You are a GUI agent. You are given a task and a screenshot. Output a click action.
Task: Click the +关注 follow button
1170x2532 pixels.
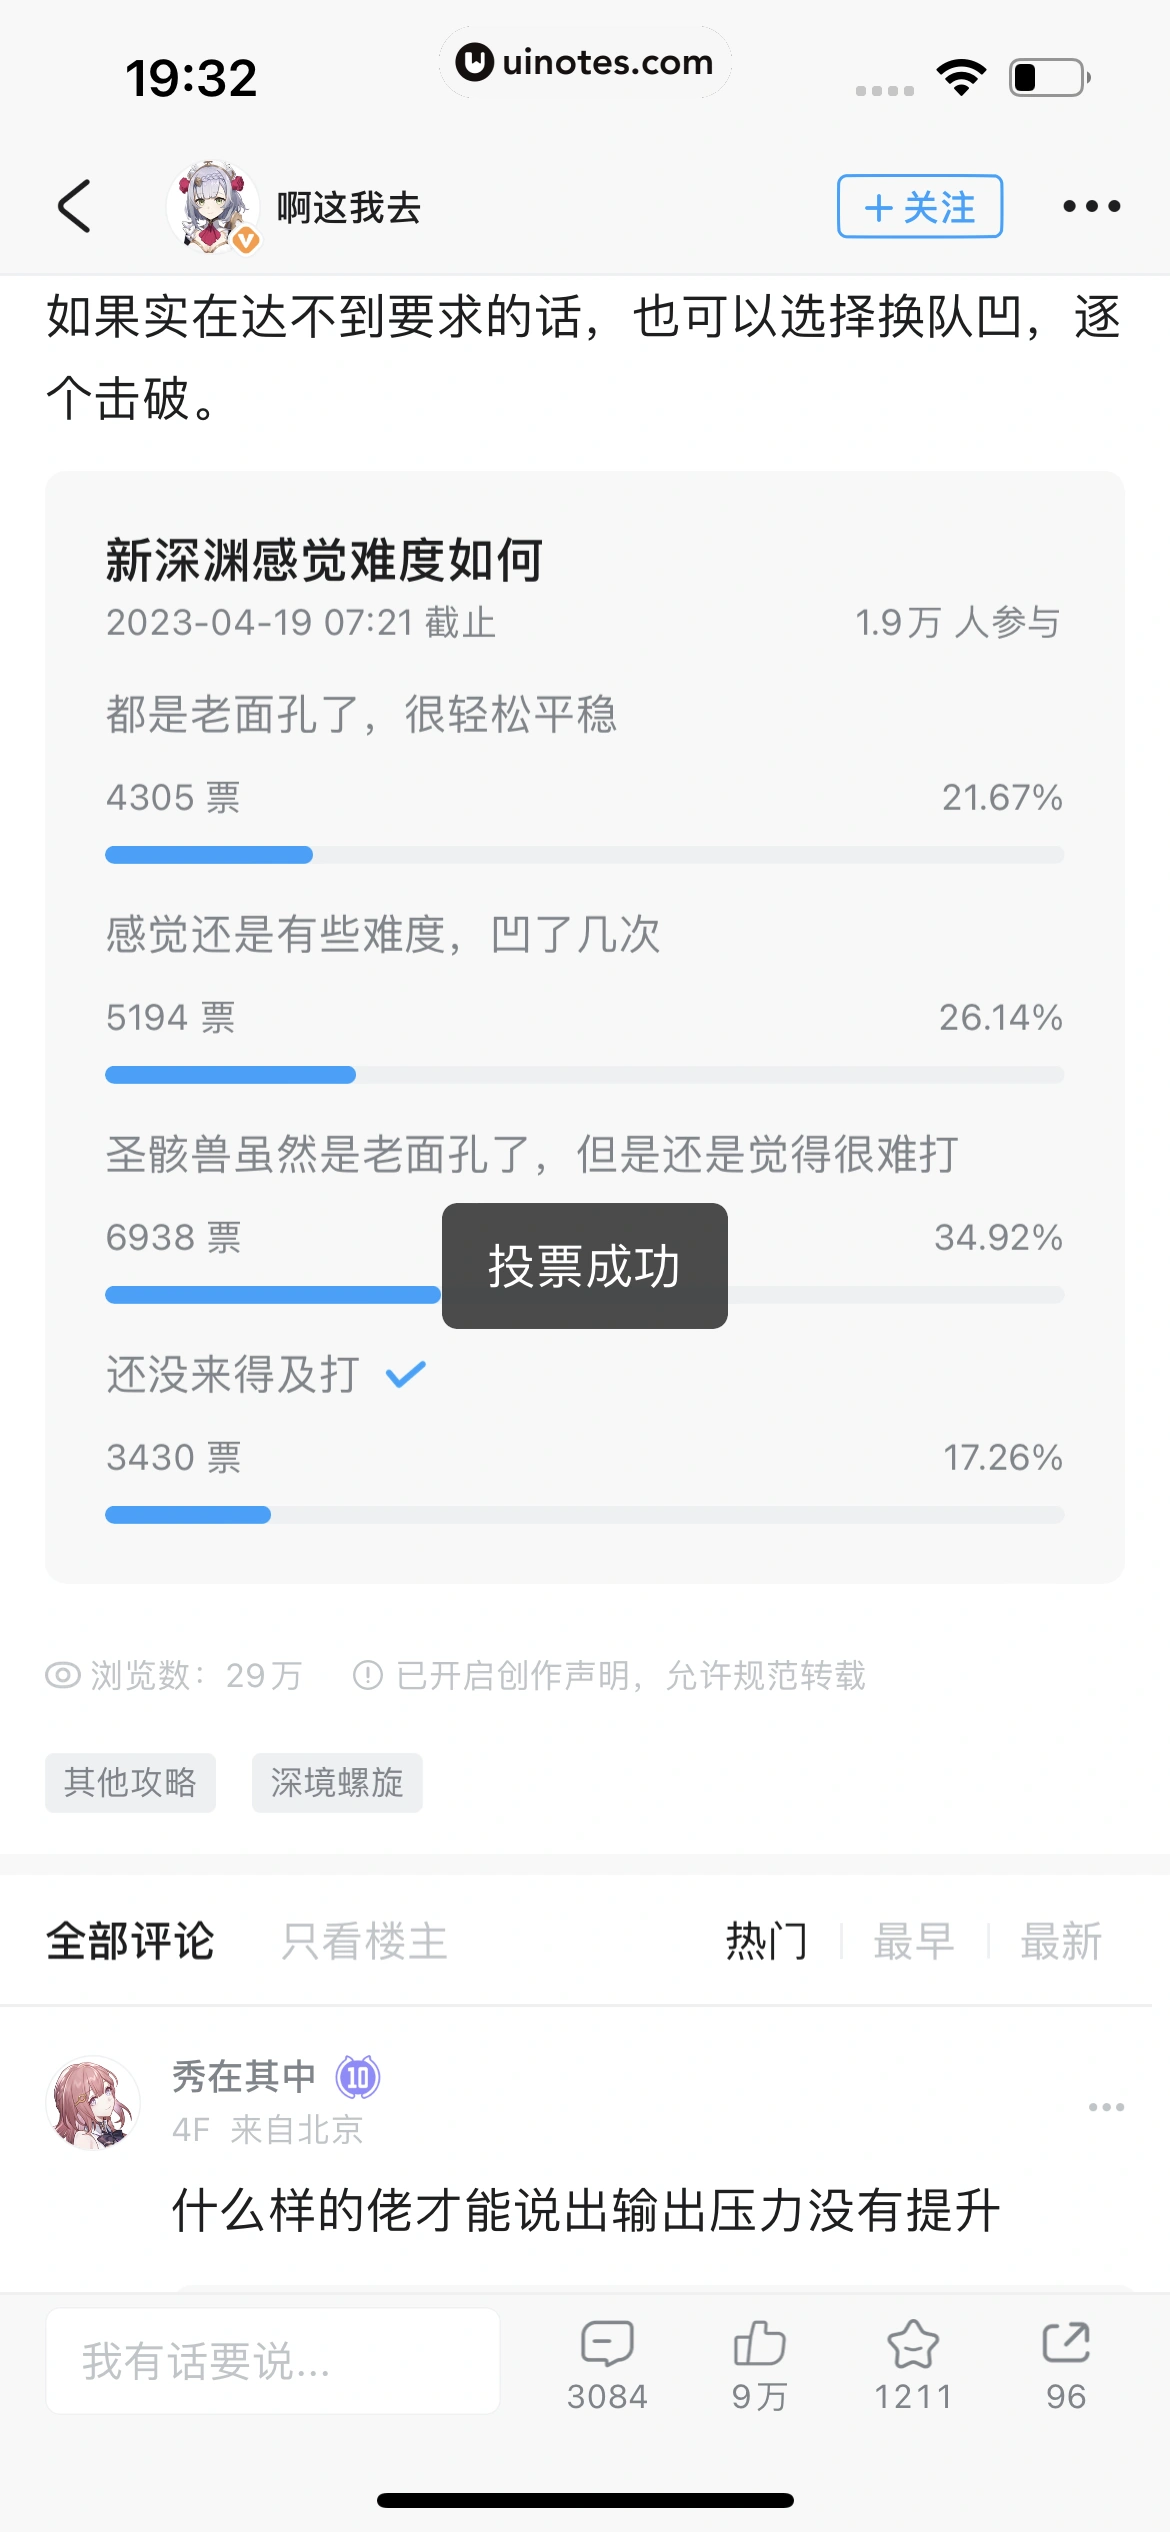tap(919, 206)
